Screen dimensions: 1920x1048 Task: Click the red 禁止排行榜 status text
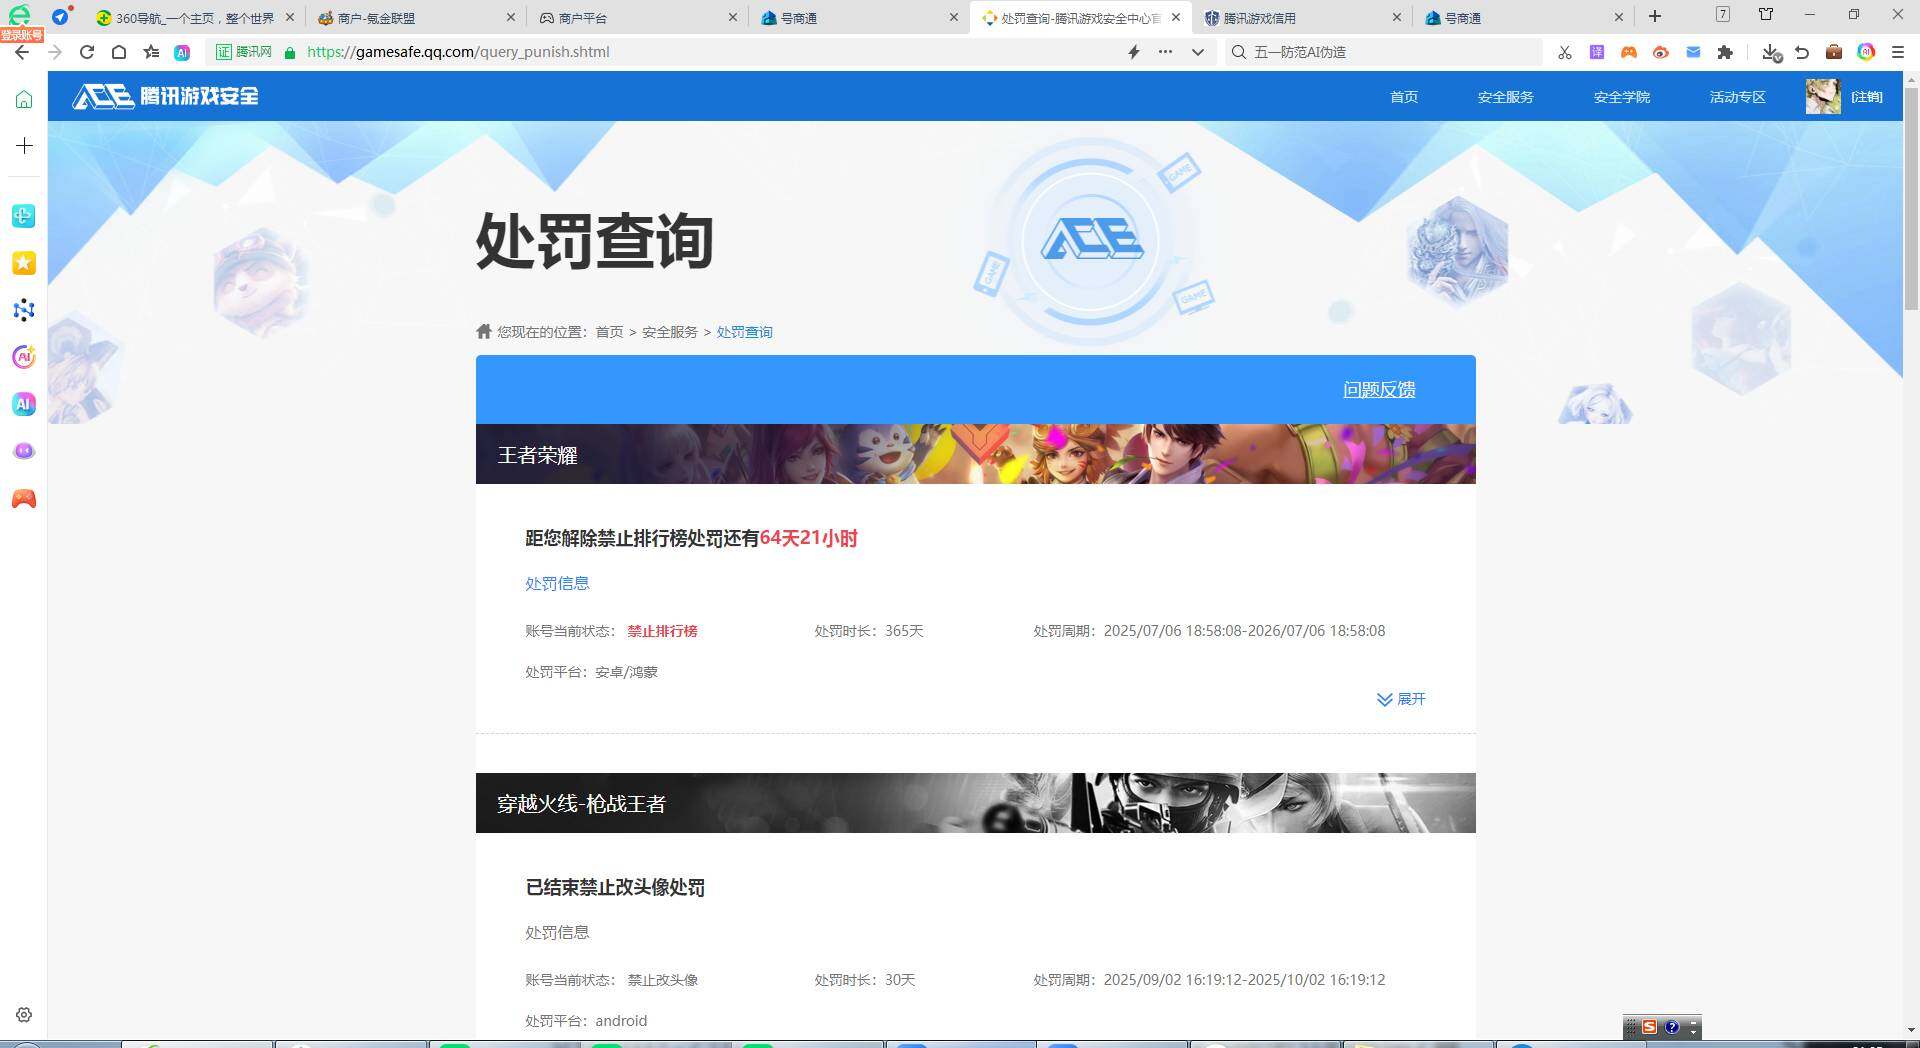[662, 631]
